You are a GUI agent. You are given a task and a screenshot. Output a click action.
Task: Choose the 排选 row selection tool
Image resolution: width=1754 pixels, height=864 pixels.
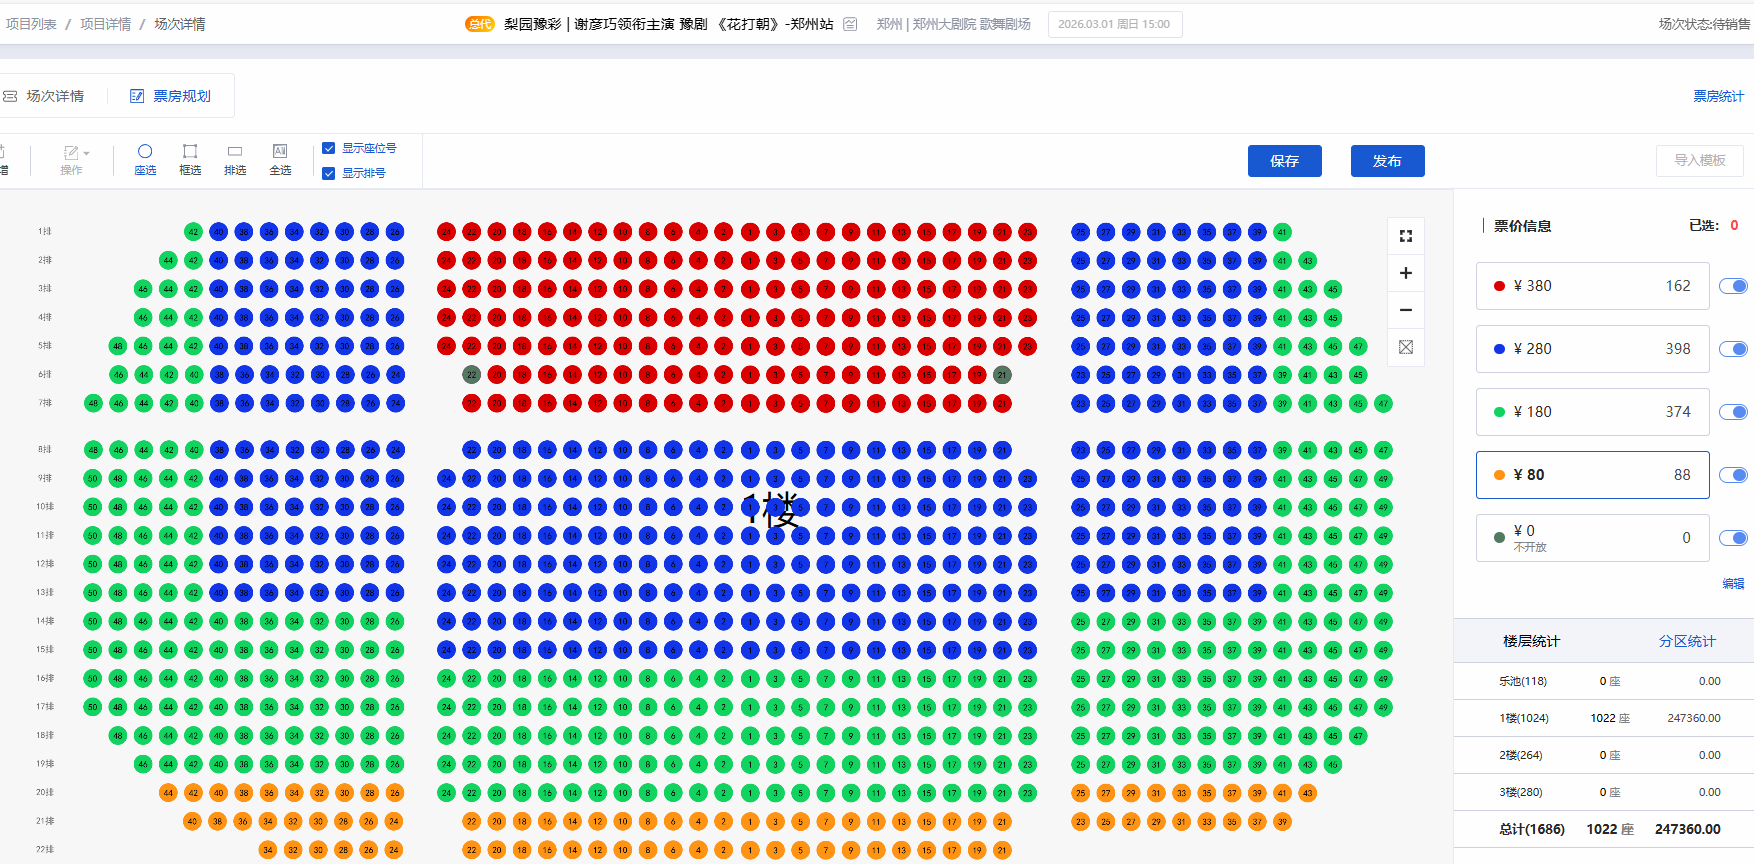point(235,159)
